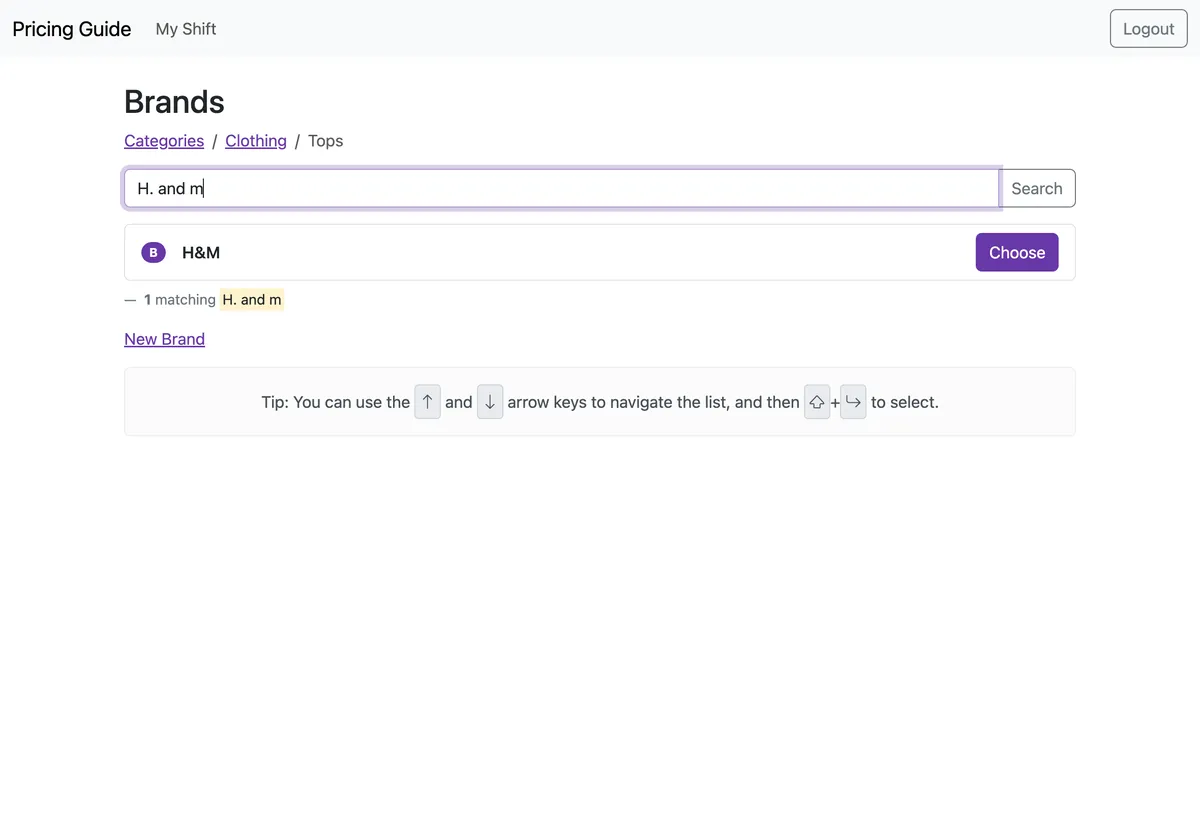1200x834 pixels.
Task: Click the Brands page heading
Action: click(174, 102)
